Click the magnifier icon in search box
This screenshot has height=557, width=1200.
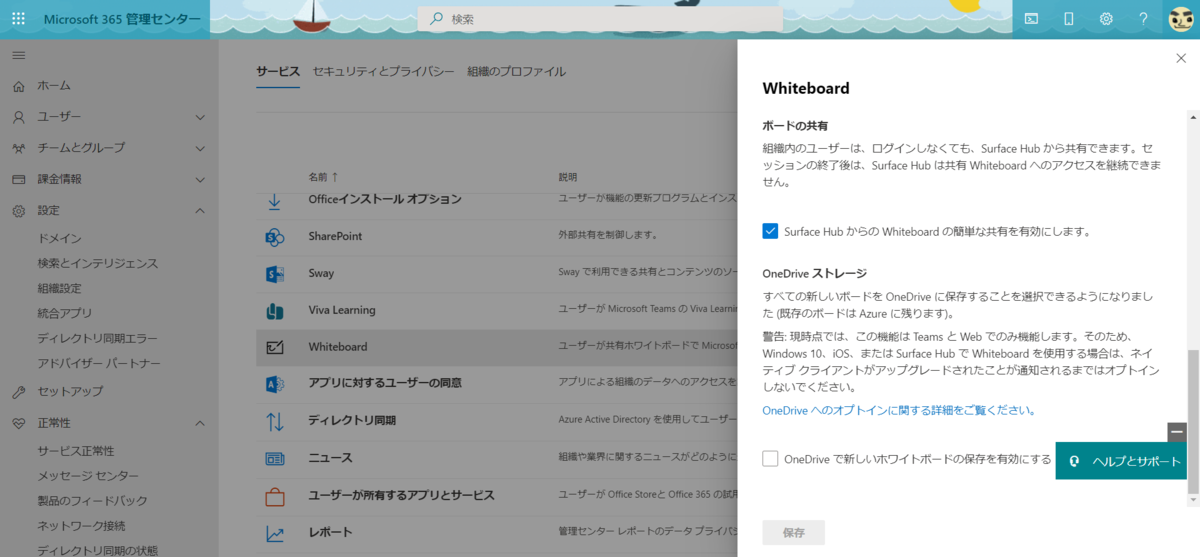pos(436,19)
